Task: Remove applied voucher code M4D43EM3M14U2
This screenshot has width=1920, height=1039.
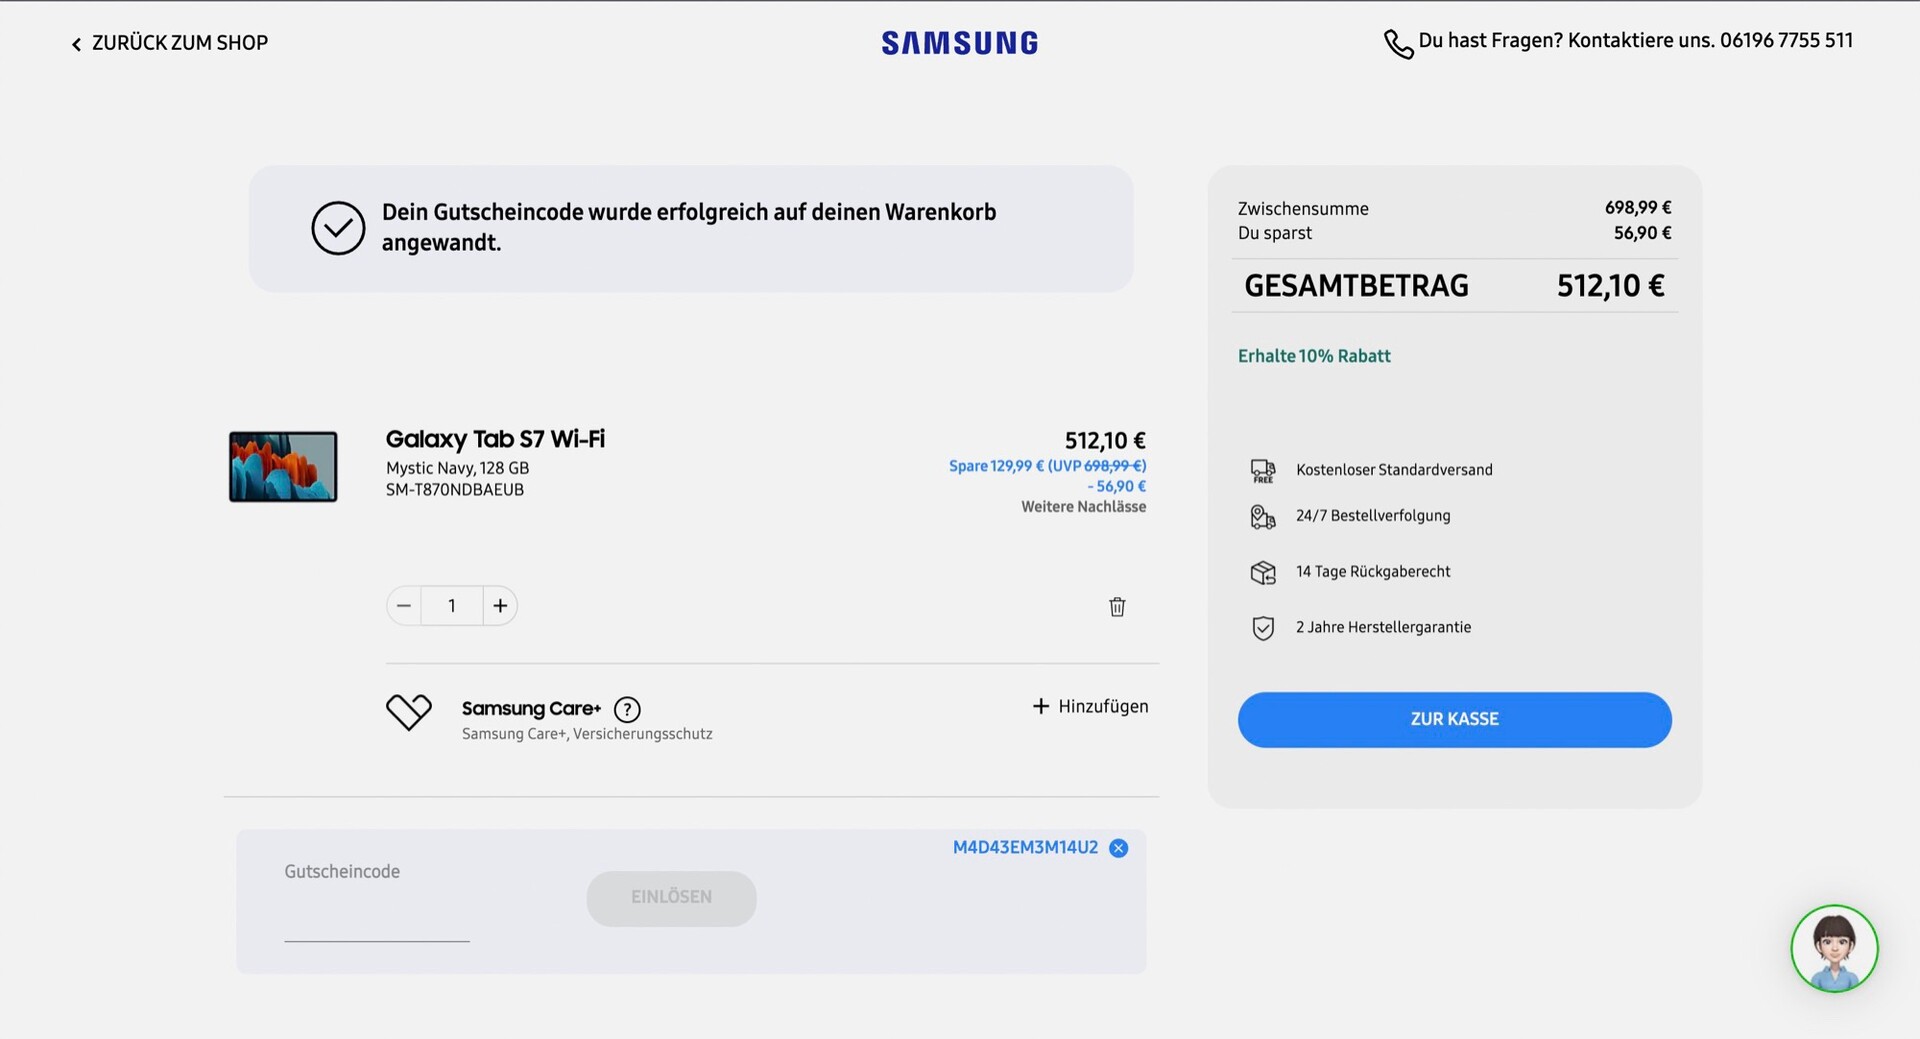Action: [x=1119, y=848]
